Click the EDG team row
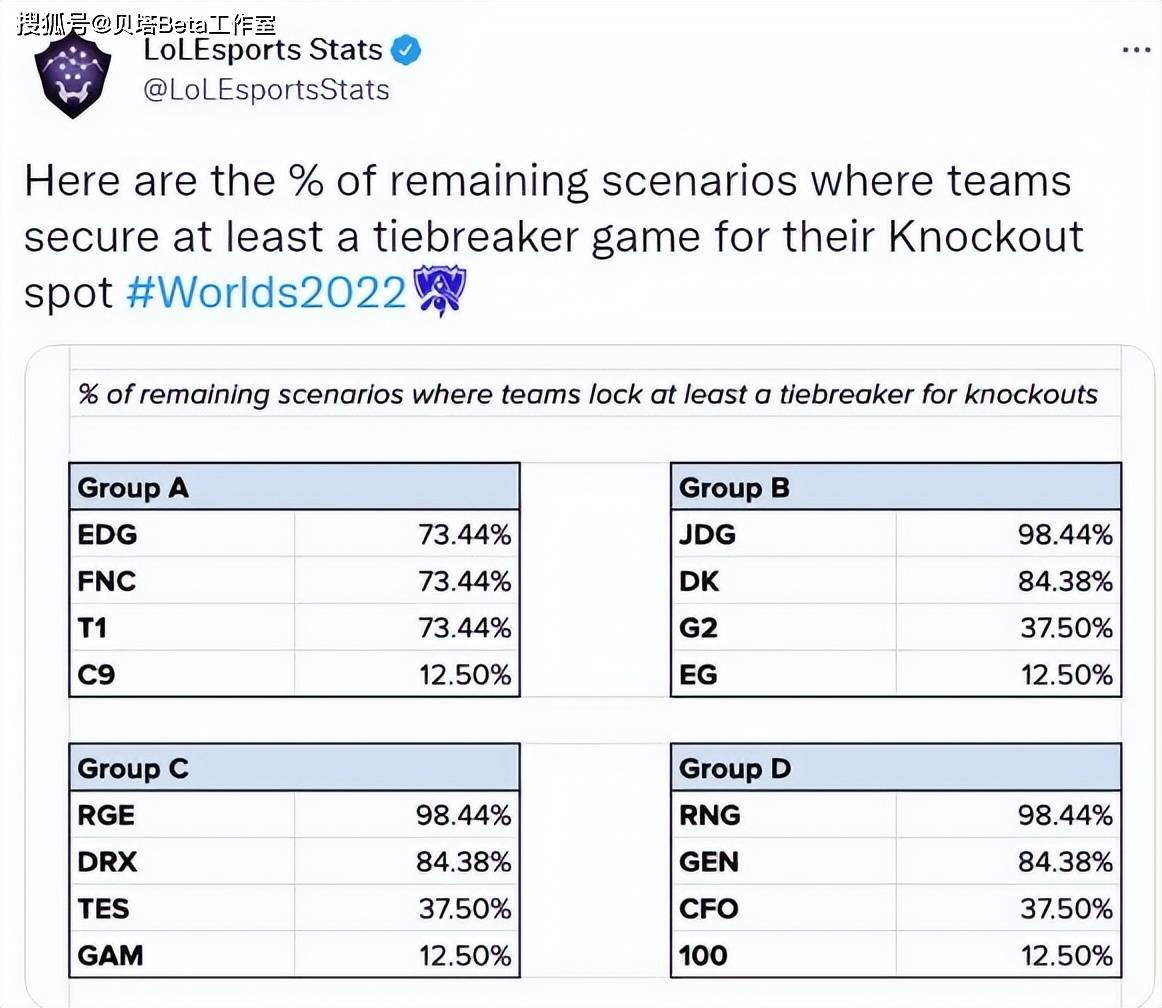1162x1008 pixels. 294,534
